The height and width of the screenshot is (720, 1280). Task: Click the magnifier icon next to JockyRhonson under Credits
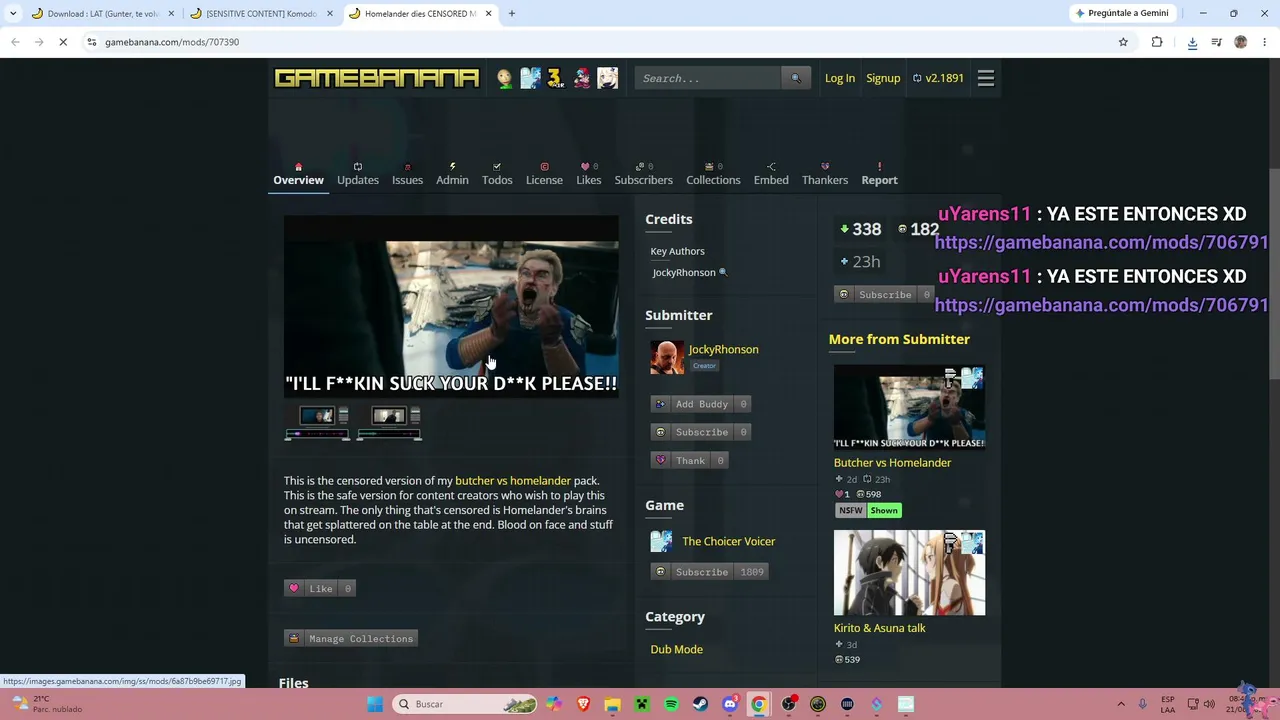tap(723, 273)
